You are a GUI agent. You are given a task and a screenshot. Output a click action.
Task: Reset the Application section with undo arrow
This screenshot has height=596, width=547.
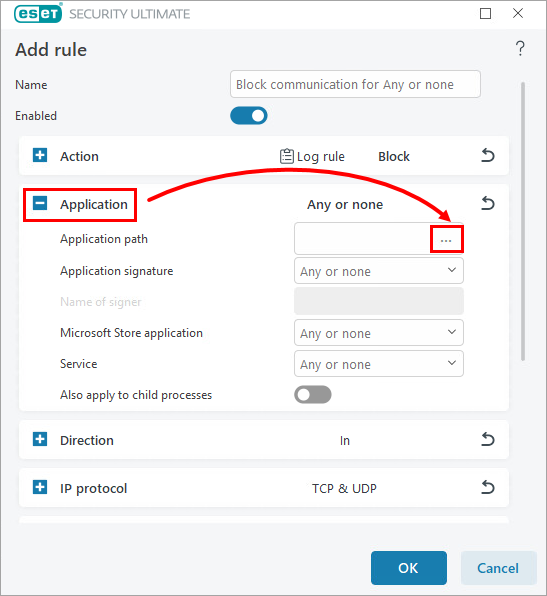488,203
